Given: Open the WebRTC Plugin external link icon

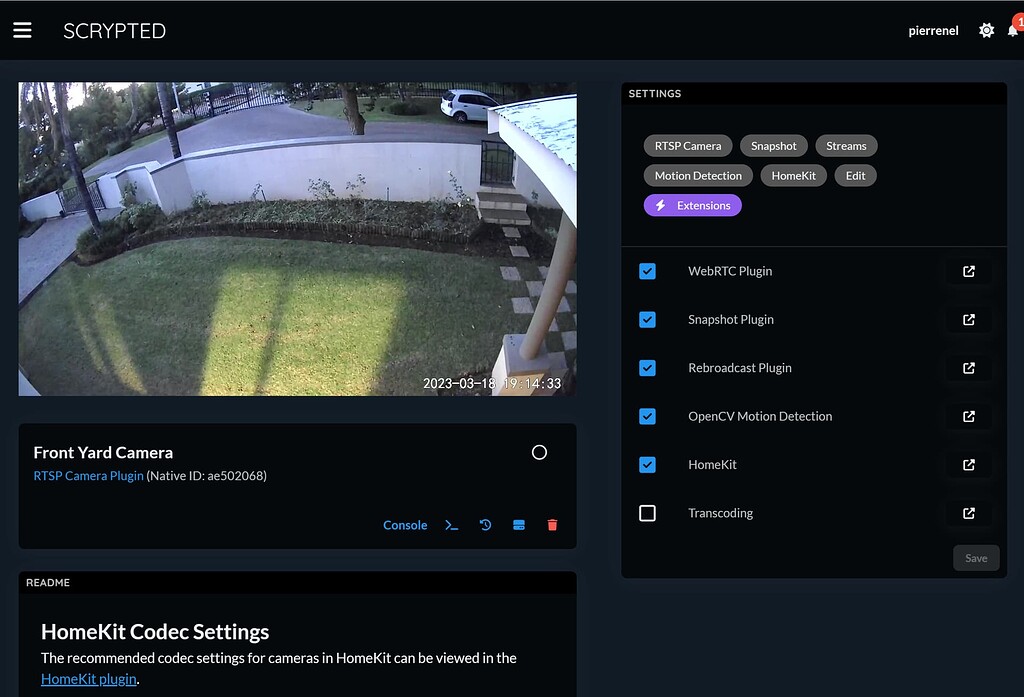Looking at the screenshot, I should click(967, 271).
